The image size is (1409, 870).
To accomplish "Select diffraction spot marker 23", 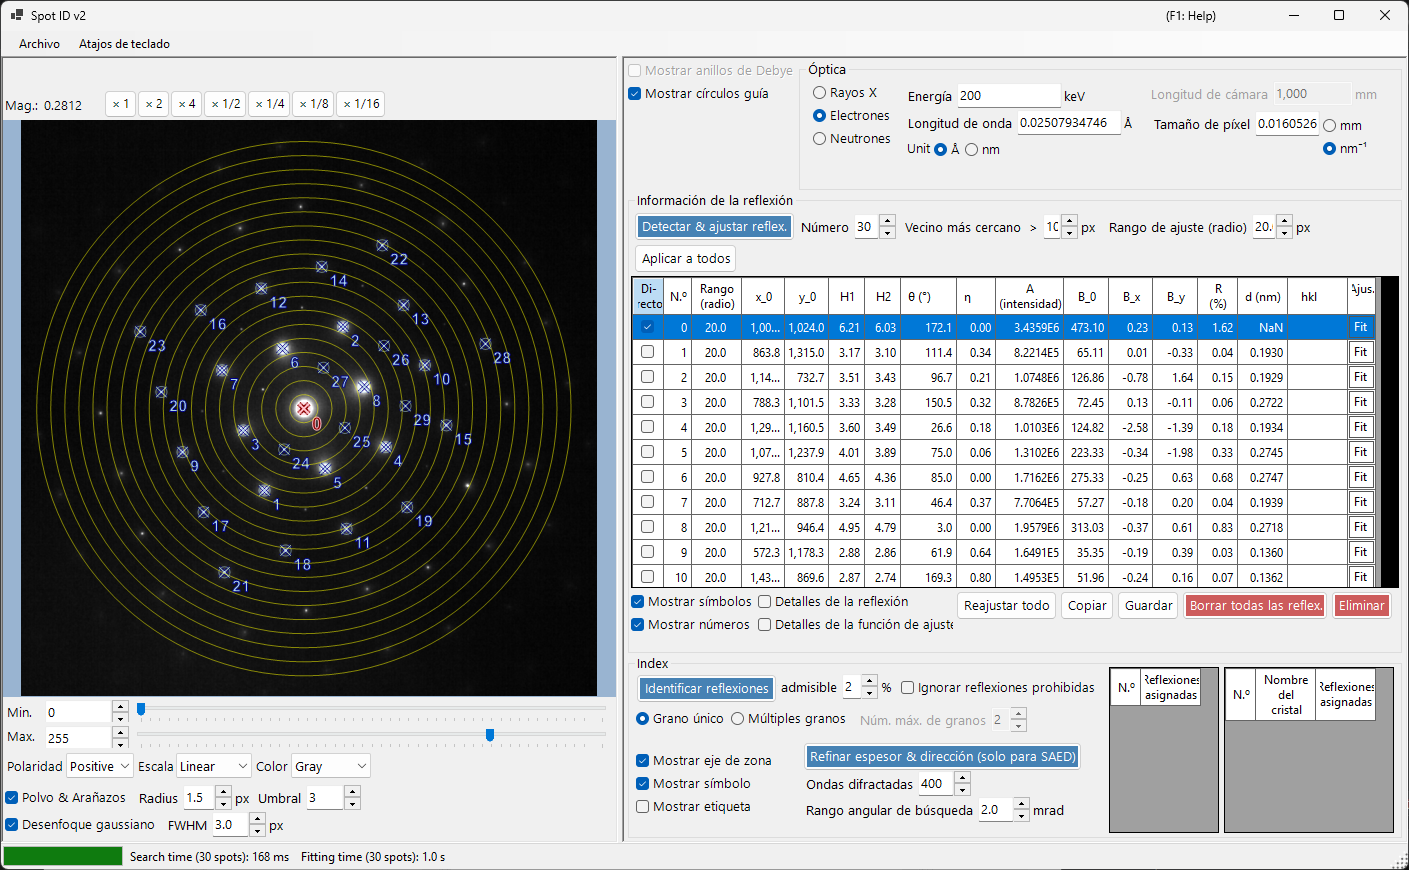I will pyautogui.click(x=140, y=331).
